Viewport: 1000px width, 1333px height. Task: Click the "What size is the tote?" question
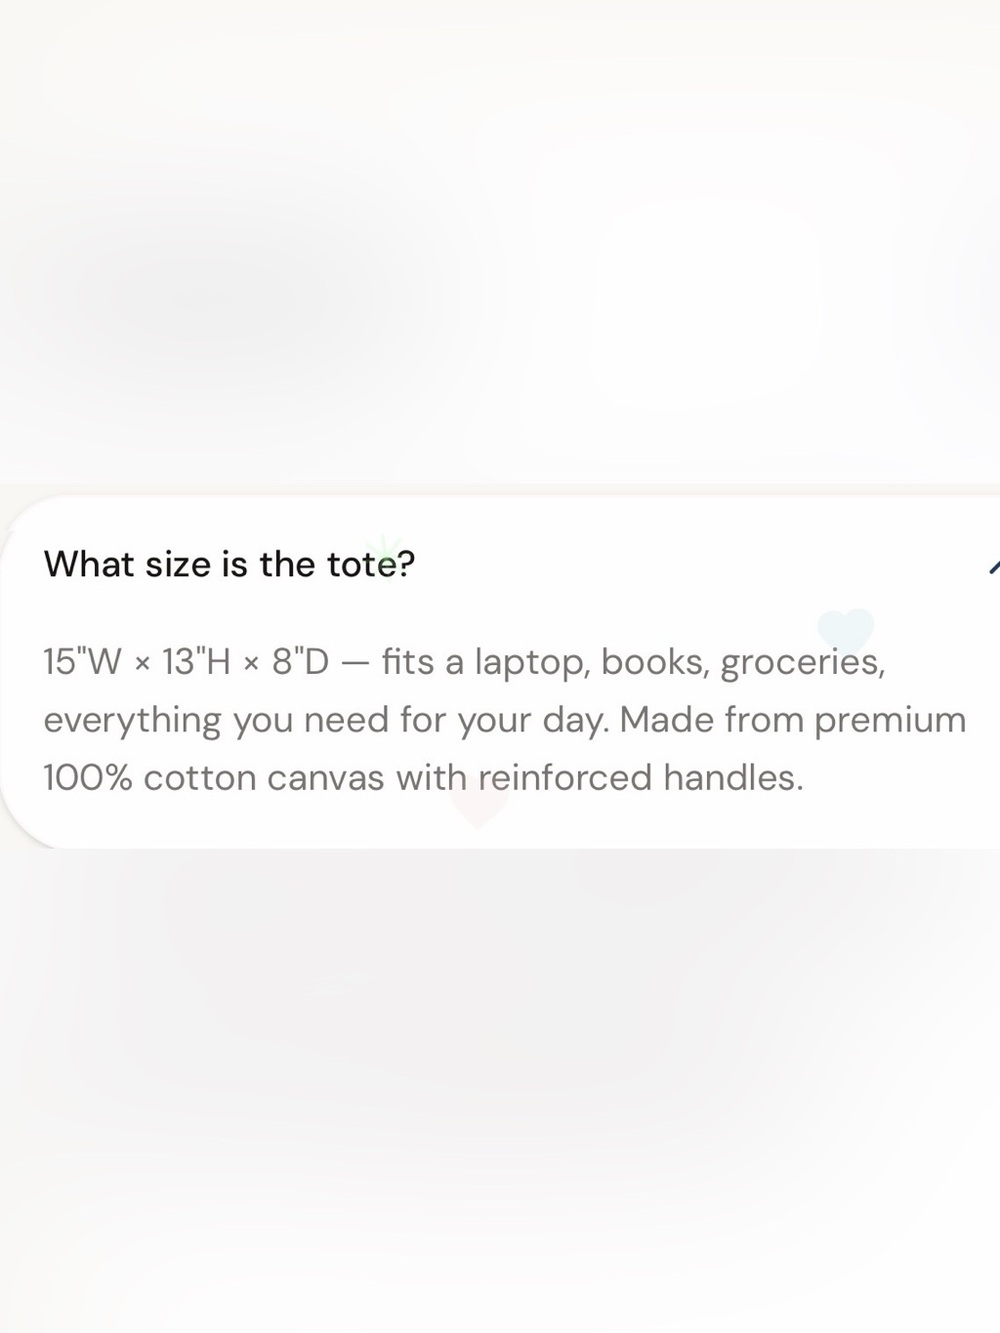pyautogui.click(x=229, y=564)
